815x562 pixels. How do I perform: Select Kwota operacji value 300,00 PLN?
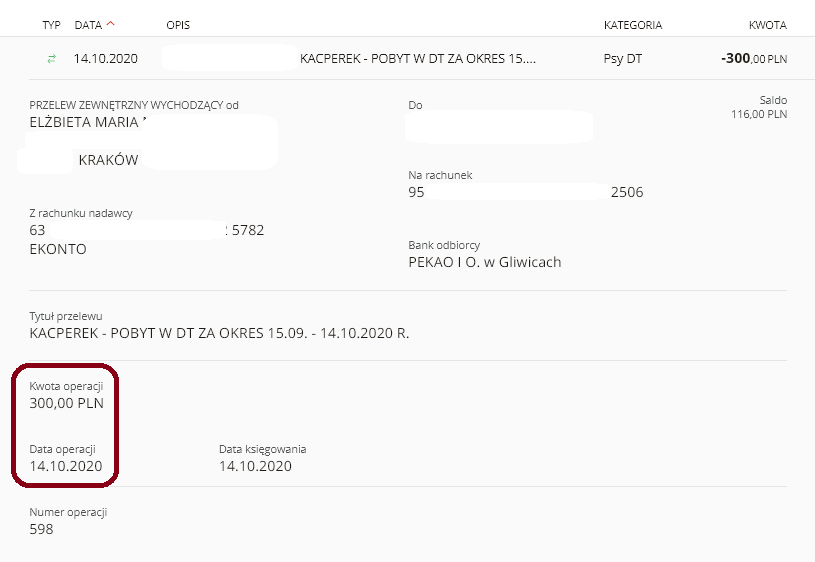[x=67, y=403]
